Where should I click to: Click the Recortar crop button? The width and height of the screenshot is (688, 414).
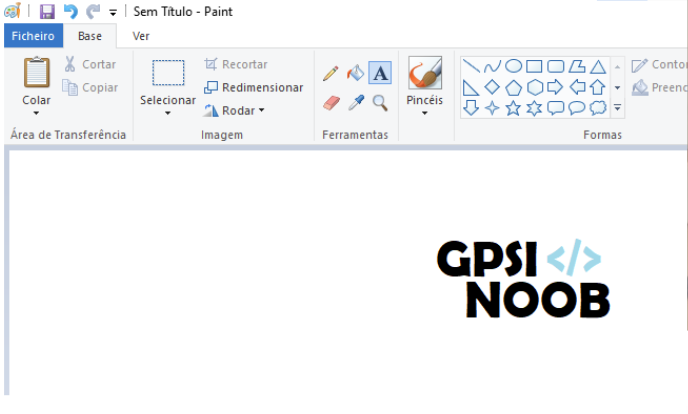[x=236, y=64]
